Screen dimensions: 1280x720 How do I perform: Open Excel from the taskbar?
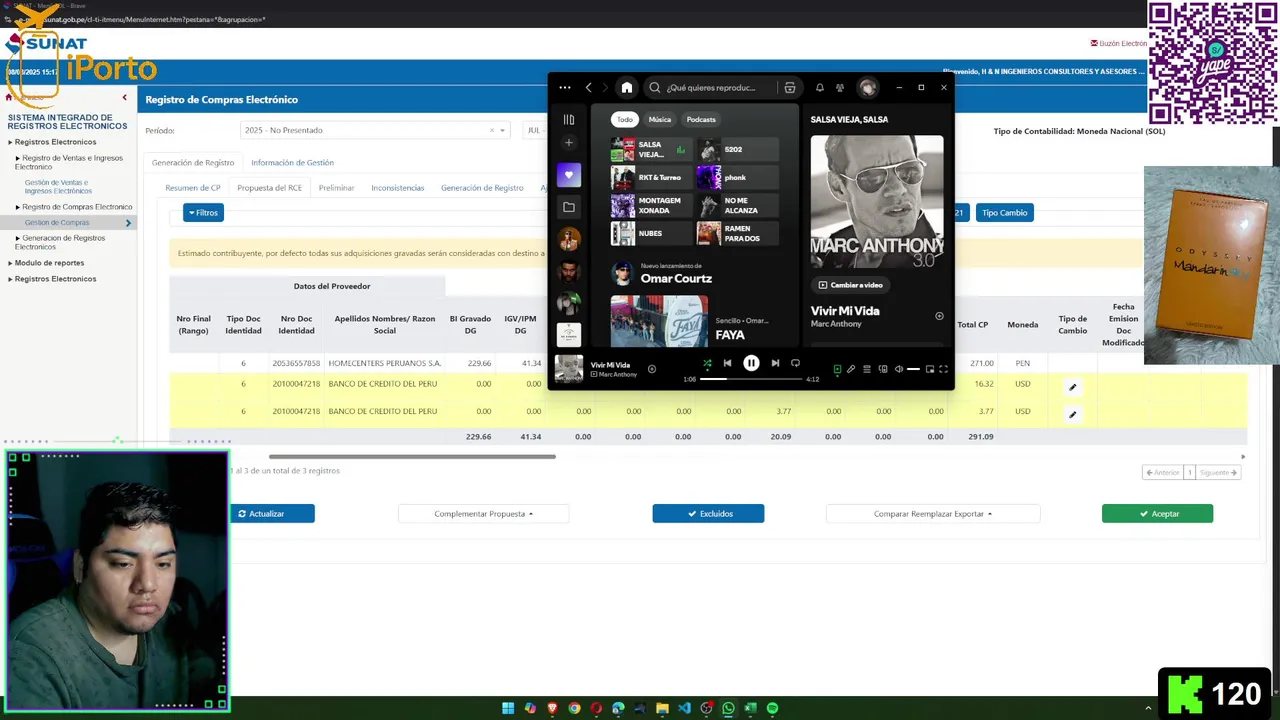pyautogui.click(x=750, y=708)
